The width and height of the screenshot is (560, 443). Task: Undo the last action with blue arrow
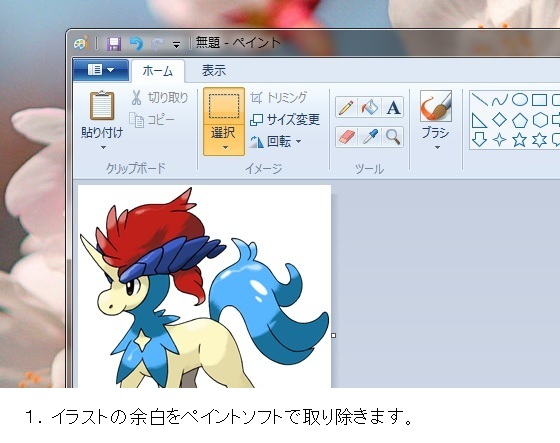(x=136, y=44)
